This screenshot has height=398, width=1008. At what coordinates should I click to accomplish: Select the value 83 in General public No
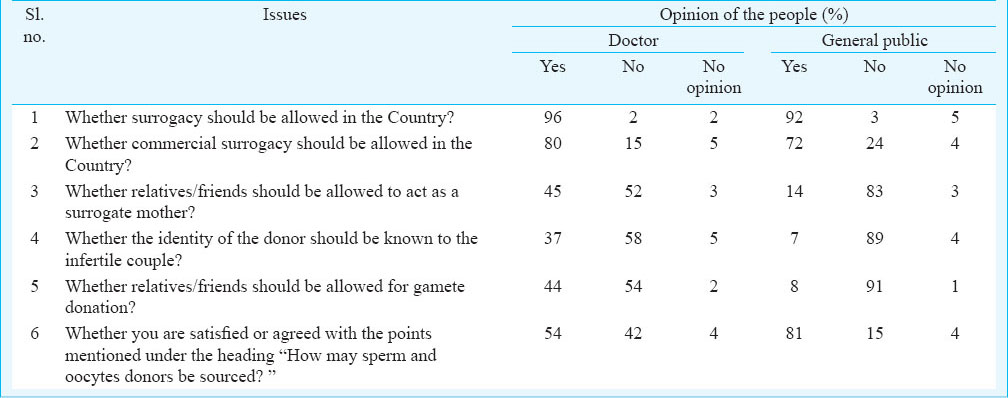click(874, 192)
